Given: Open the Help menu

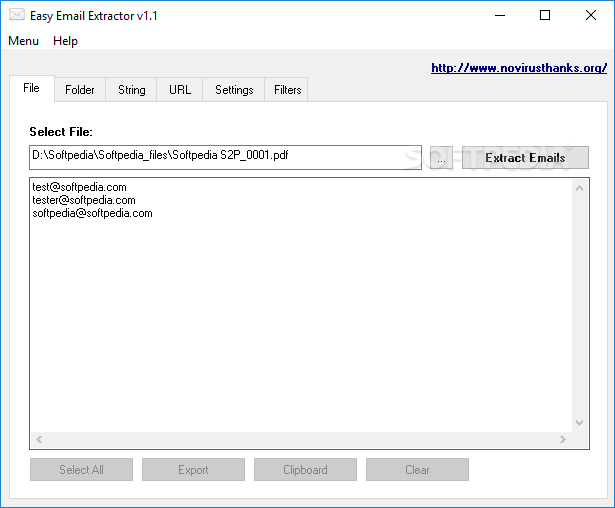Looking at the screenshot, I should click(66, 41).
